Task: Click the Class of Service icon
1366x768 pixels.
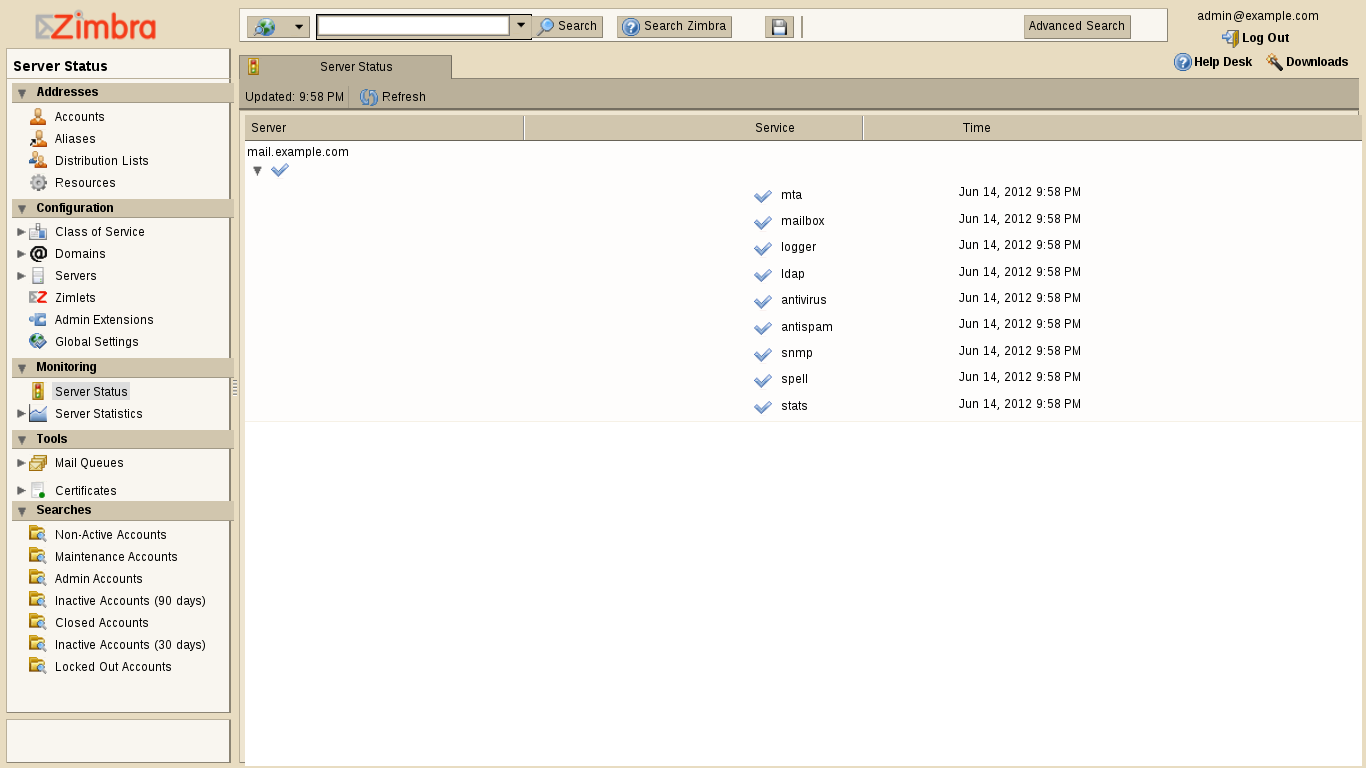Action: click(x=38, y=232)
